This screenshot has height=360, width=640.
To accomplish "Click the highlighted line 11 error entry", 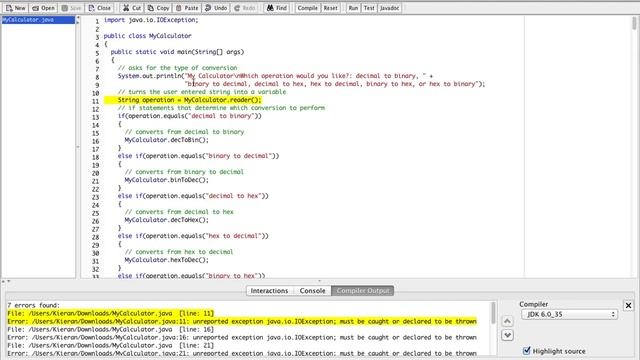I will [x=242, y=317].
